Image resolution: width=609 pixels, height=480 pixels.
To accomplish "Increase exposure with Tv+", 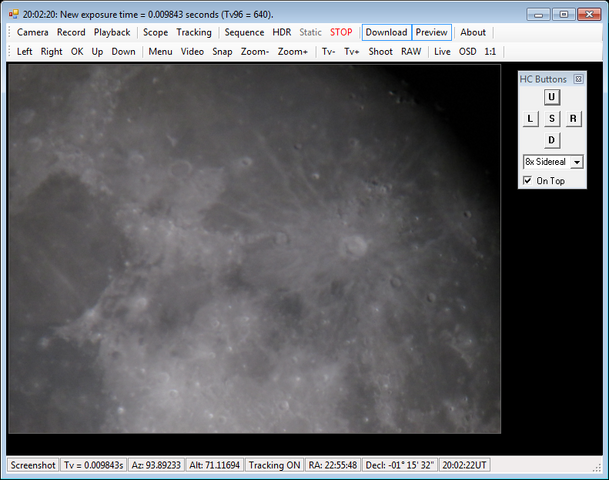I will pos(352,52).
